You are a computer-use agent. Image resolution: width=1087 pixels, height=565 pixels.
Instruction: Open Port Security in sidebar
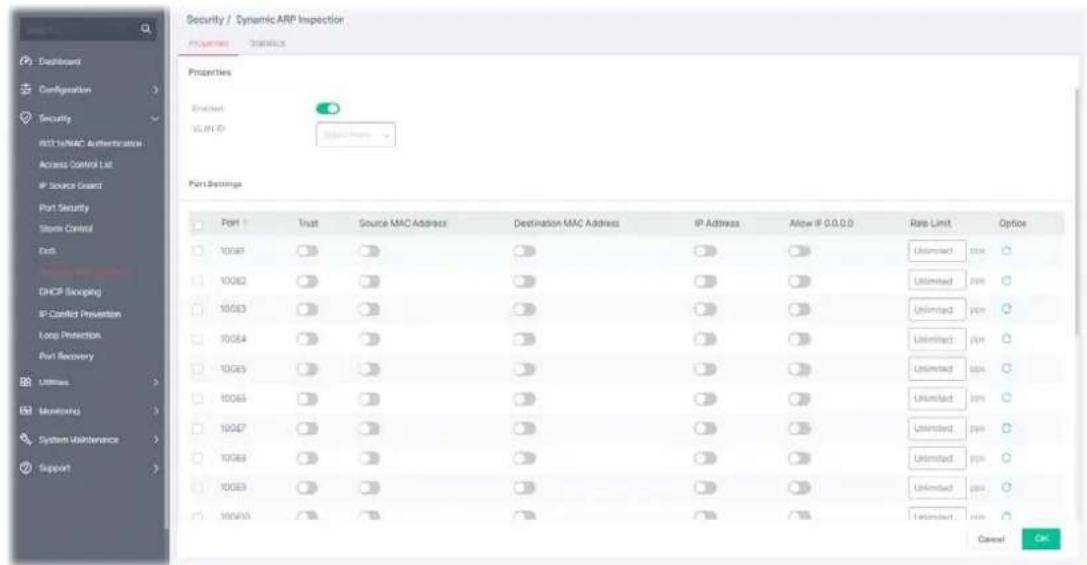tap(64, 208)
